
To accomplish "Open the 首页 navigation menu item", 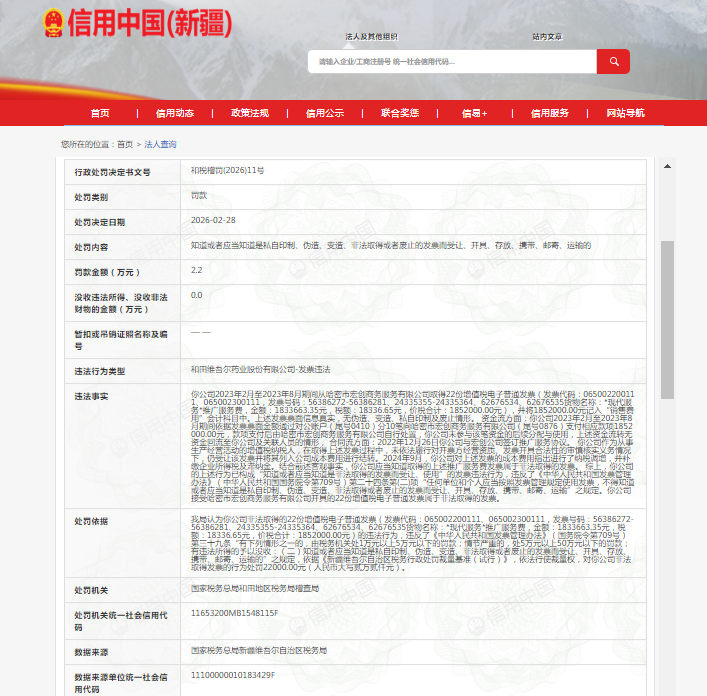I will click(100, 113).
